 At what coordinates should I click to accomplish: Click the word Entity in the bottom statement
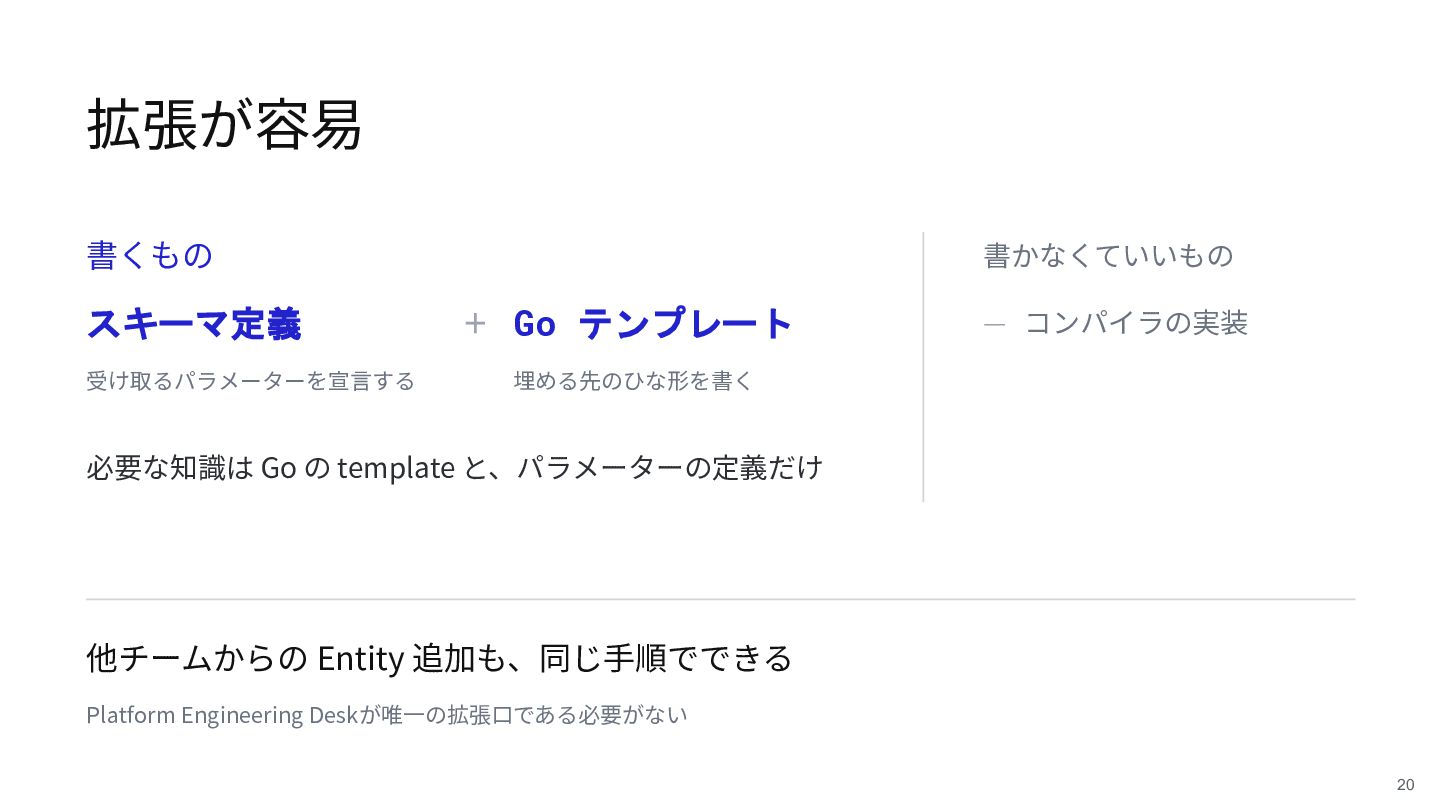(x=361, y=660)
